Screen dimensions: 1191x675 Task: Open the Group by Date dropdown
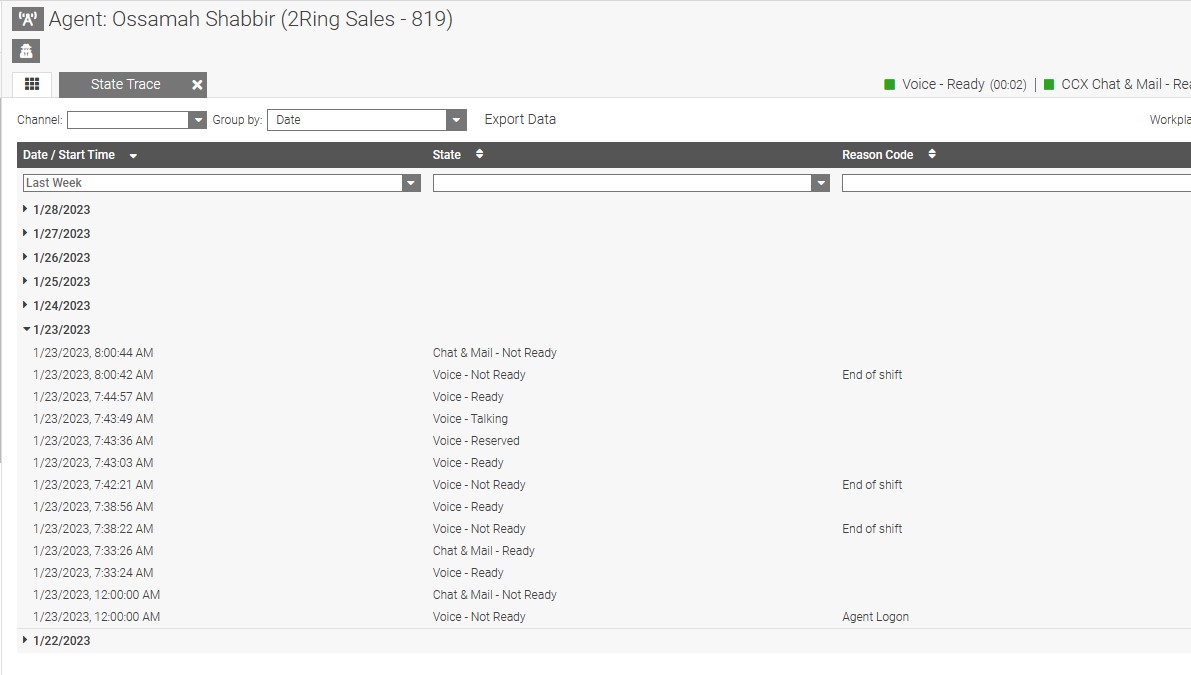coord(456,120)
